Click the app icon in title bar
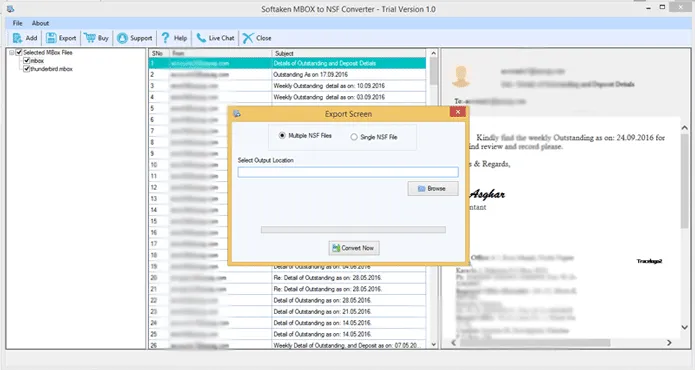Image resolution: width=695 pixels, height=370 pixels. click(11, 9)
